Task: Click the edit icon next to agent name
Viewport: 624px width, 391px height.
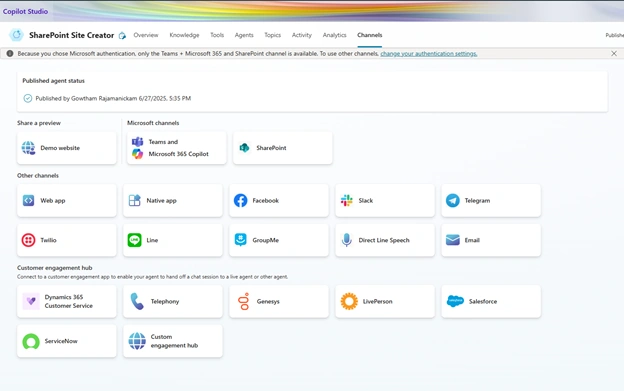Action: point(122,35)
